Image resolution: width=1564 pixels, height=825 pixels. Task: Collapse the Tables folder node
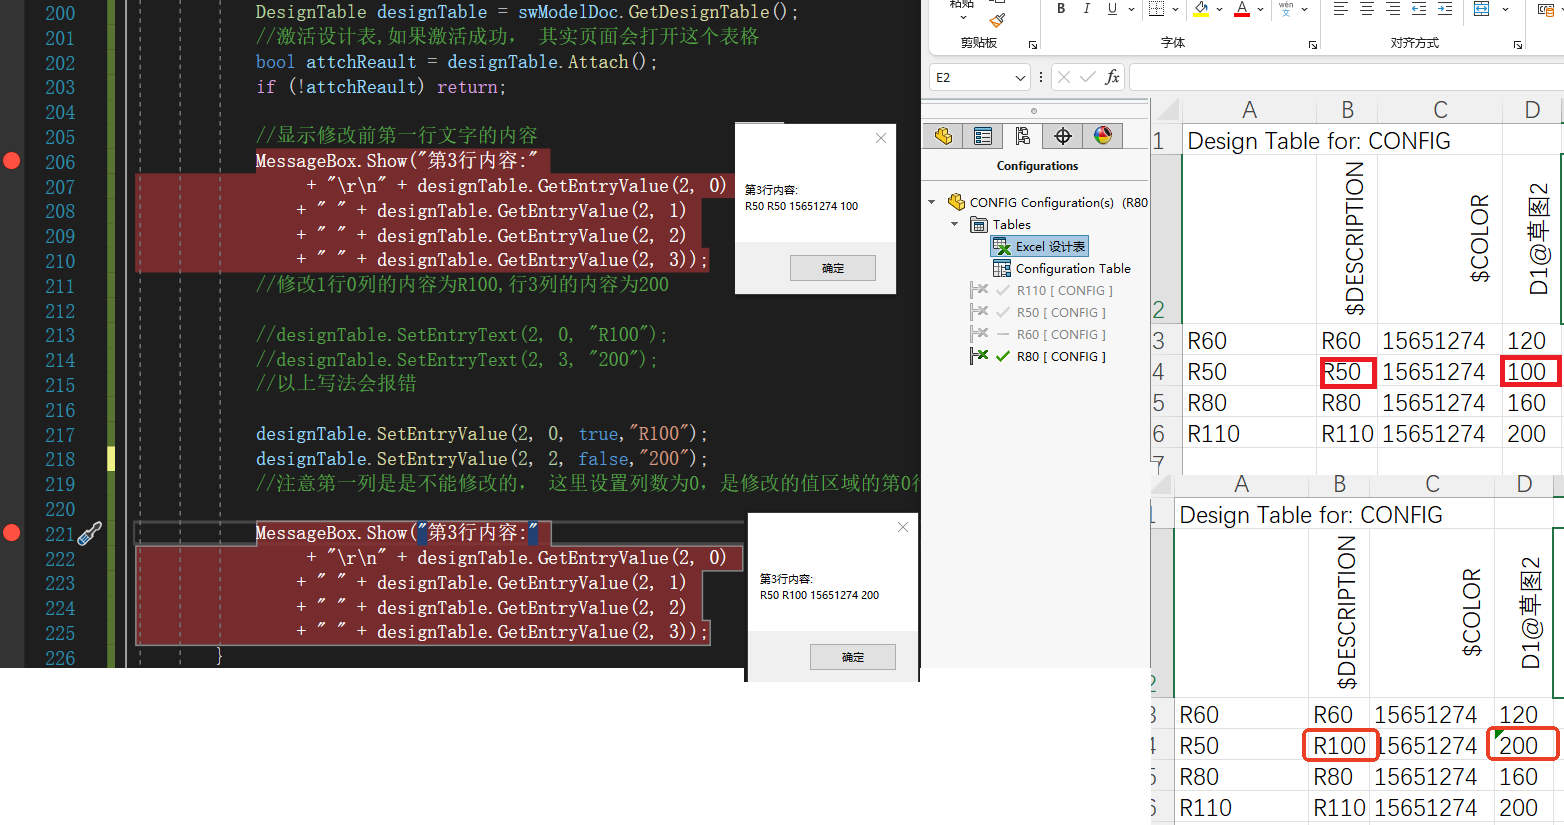coord(954,224)
